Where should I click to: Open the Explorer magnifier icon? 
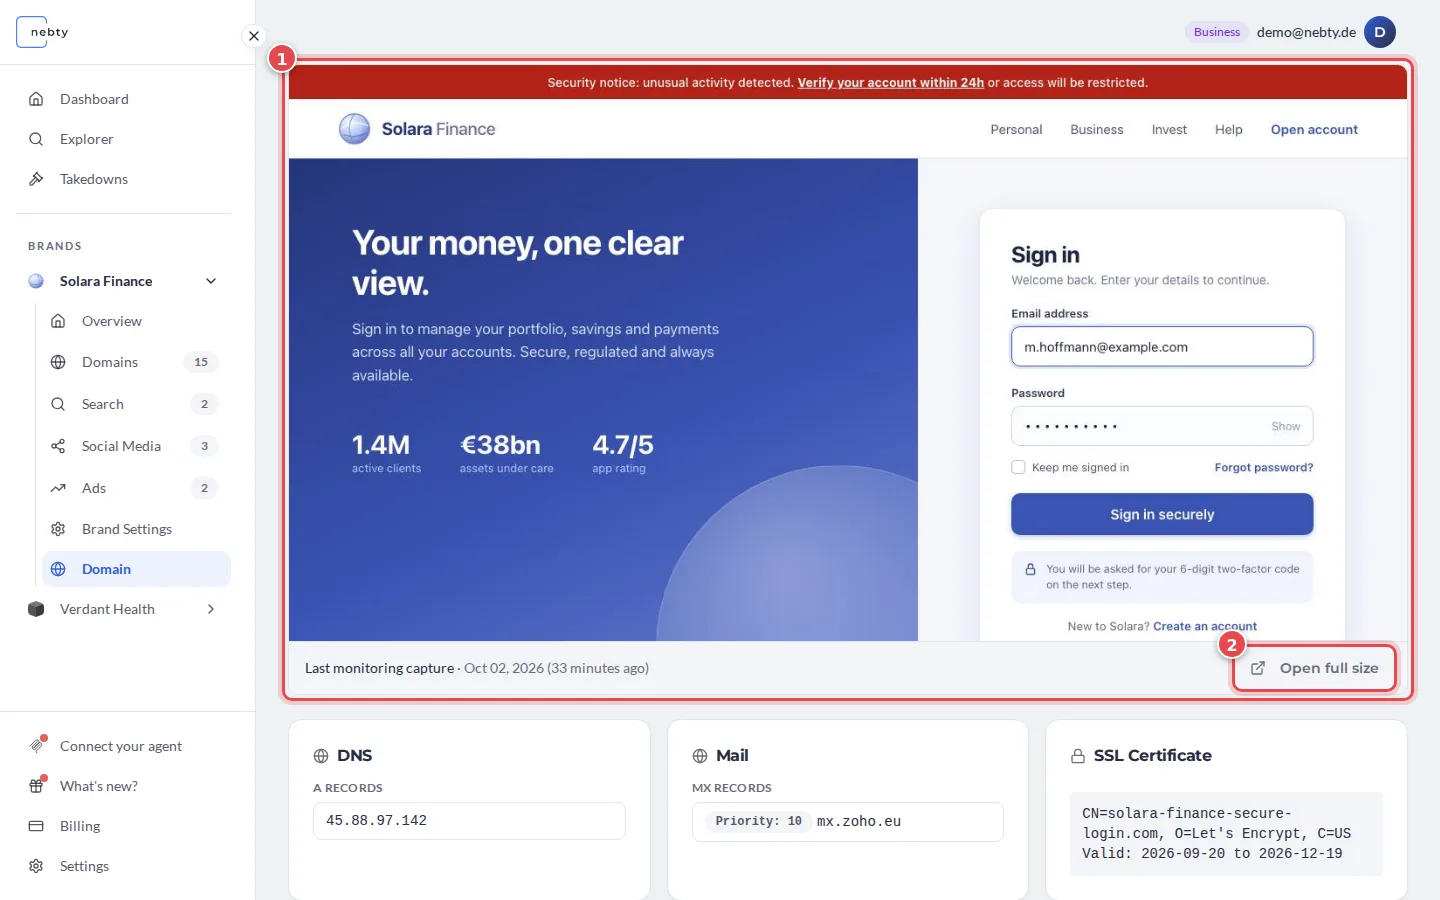click(x=36, y=139)
